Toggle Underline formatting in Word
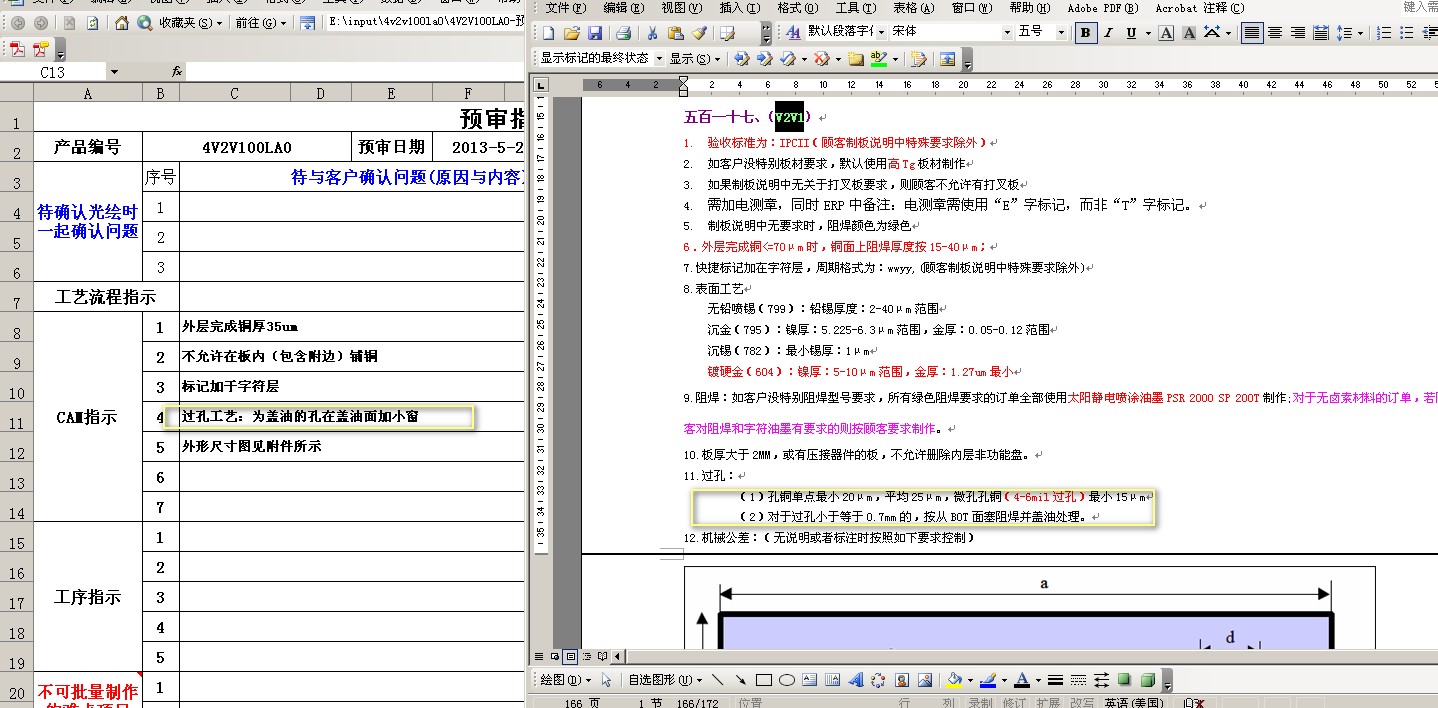This screenshot has height=708, width=1438. 1131,33
